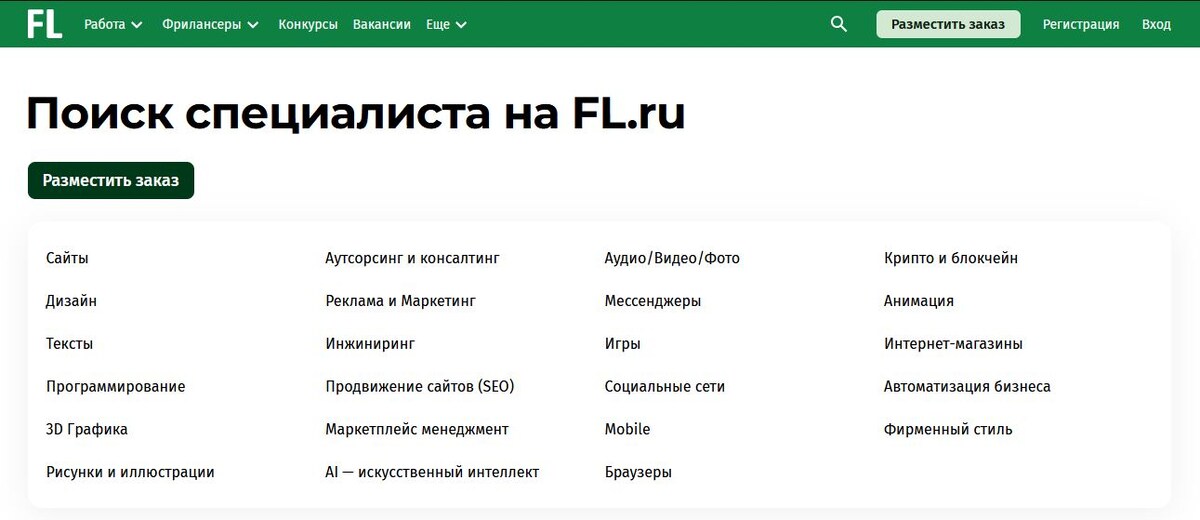This screenshot has width=1200, height=520.
Task: Choose the Социальные сети category
Action: pyautogui.click(x=665, y=387)
